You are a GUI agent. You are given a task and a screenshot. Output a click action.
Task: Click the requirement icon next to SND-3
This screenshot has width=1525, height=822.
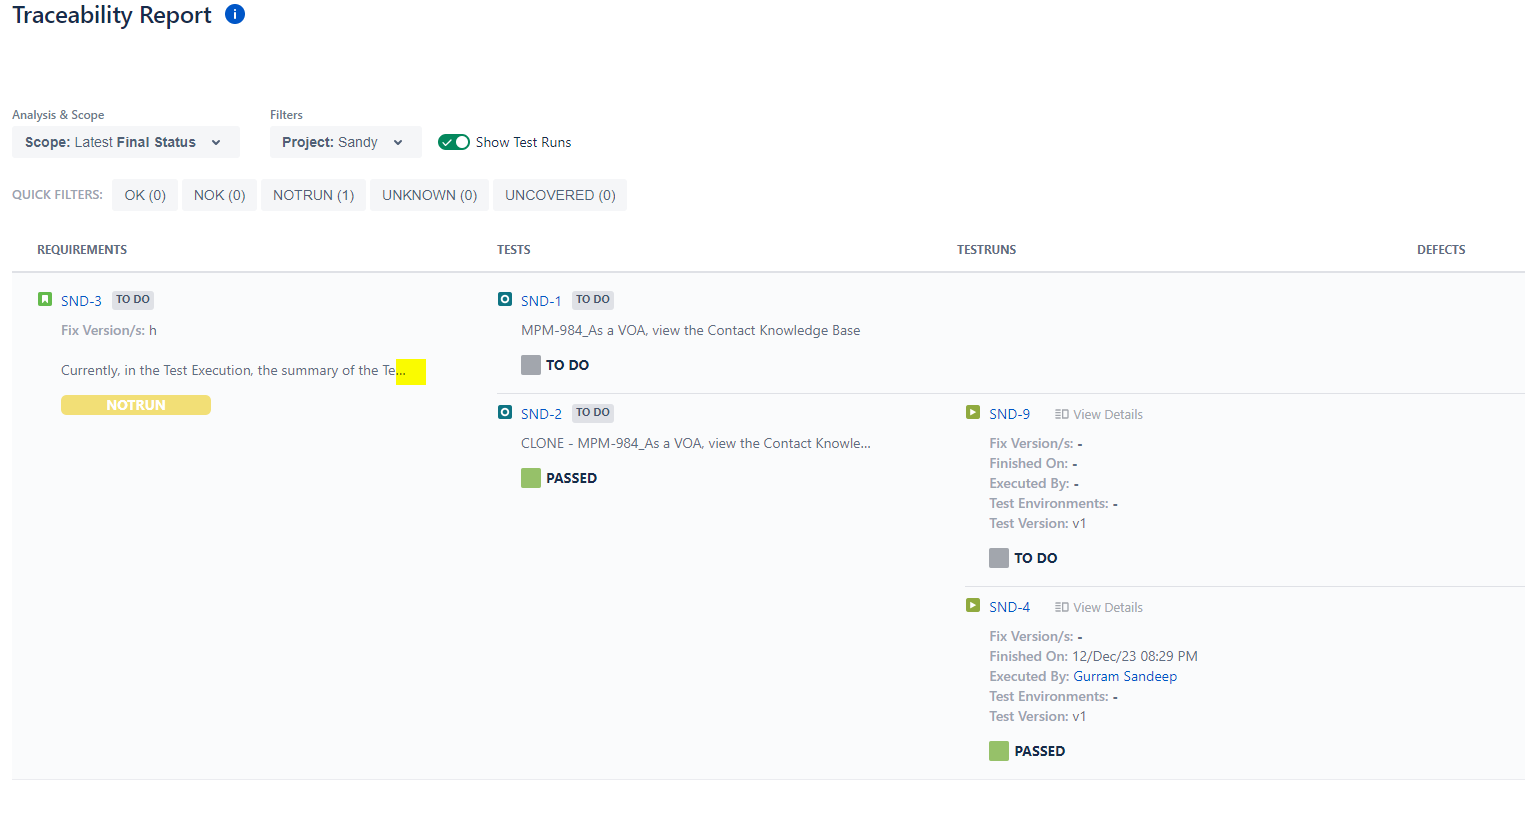[x=45, y=299]
